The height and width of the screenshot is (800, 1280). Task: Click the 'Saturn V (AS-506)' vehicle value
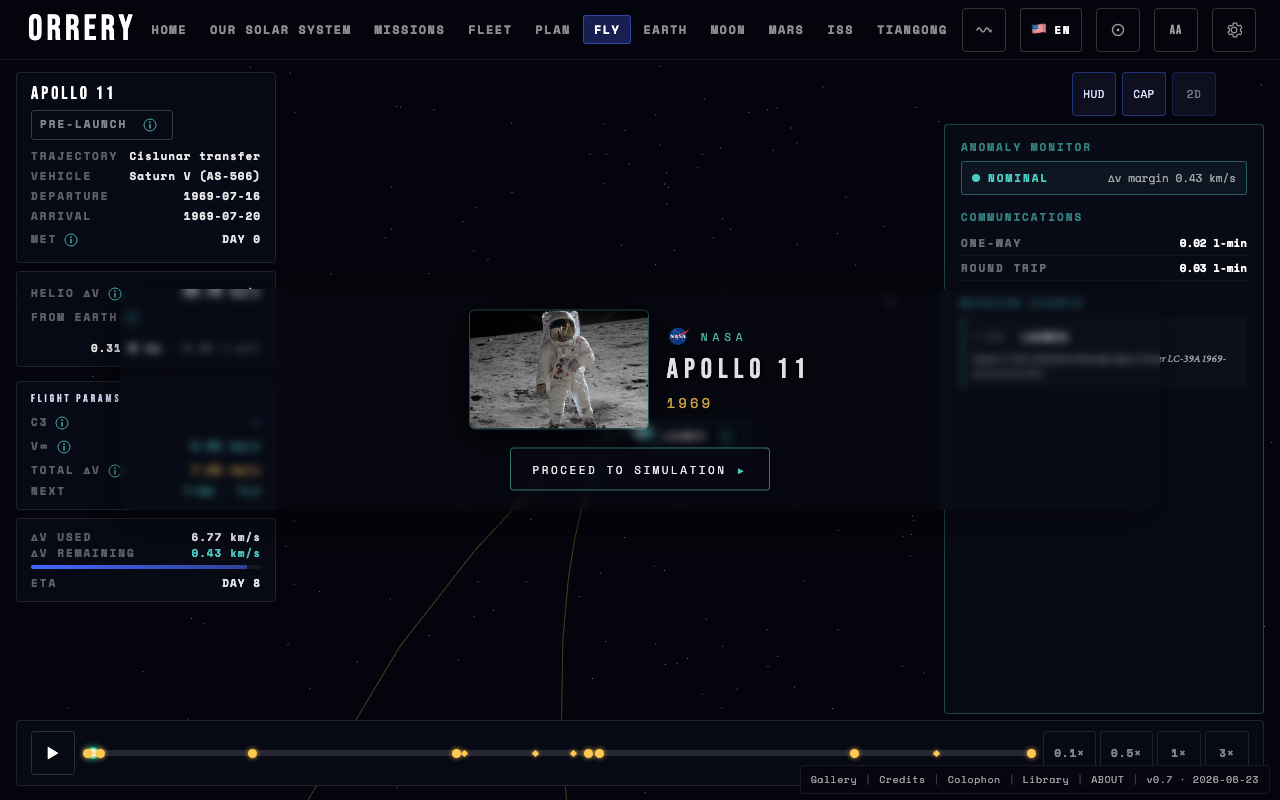click(195, 176)
